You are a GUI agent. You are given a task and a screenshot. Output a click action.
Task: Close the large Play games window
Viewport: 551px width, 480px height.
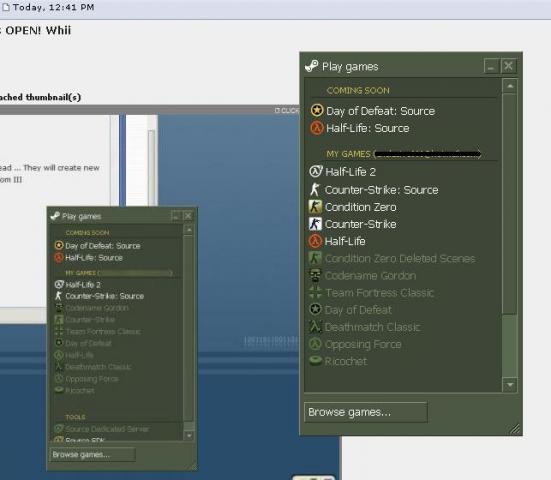(x=508, y=66)
